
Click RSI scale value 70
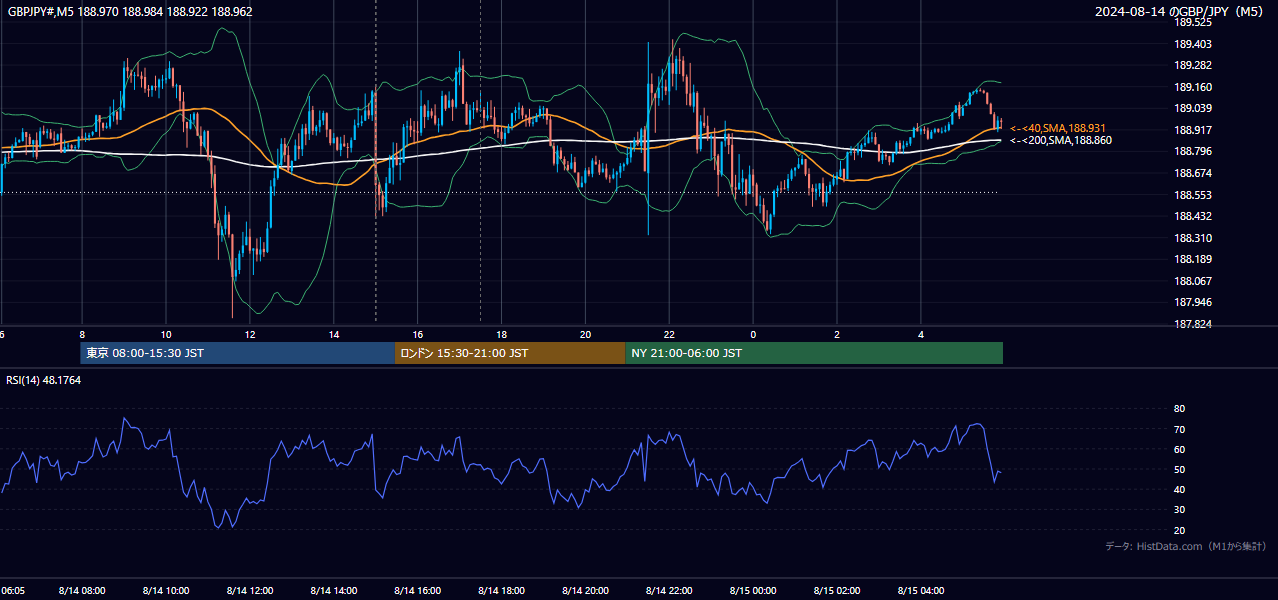[x=1180, y=429]
